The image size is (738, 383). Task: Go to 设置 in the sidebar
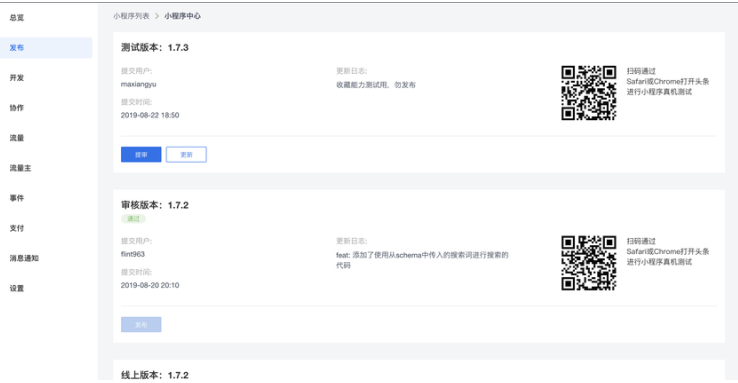17,288
